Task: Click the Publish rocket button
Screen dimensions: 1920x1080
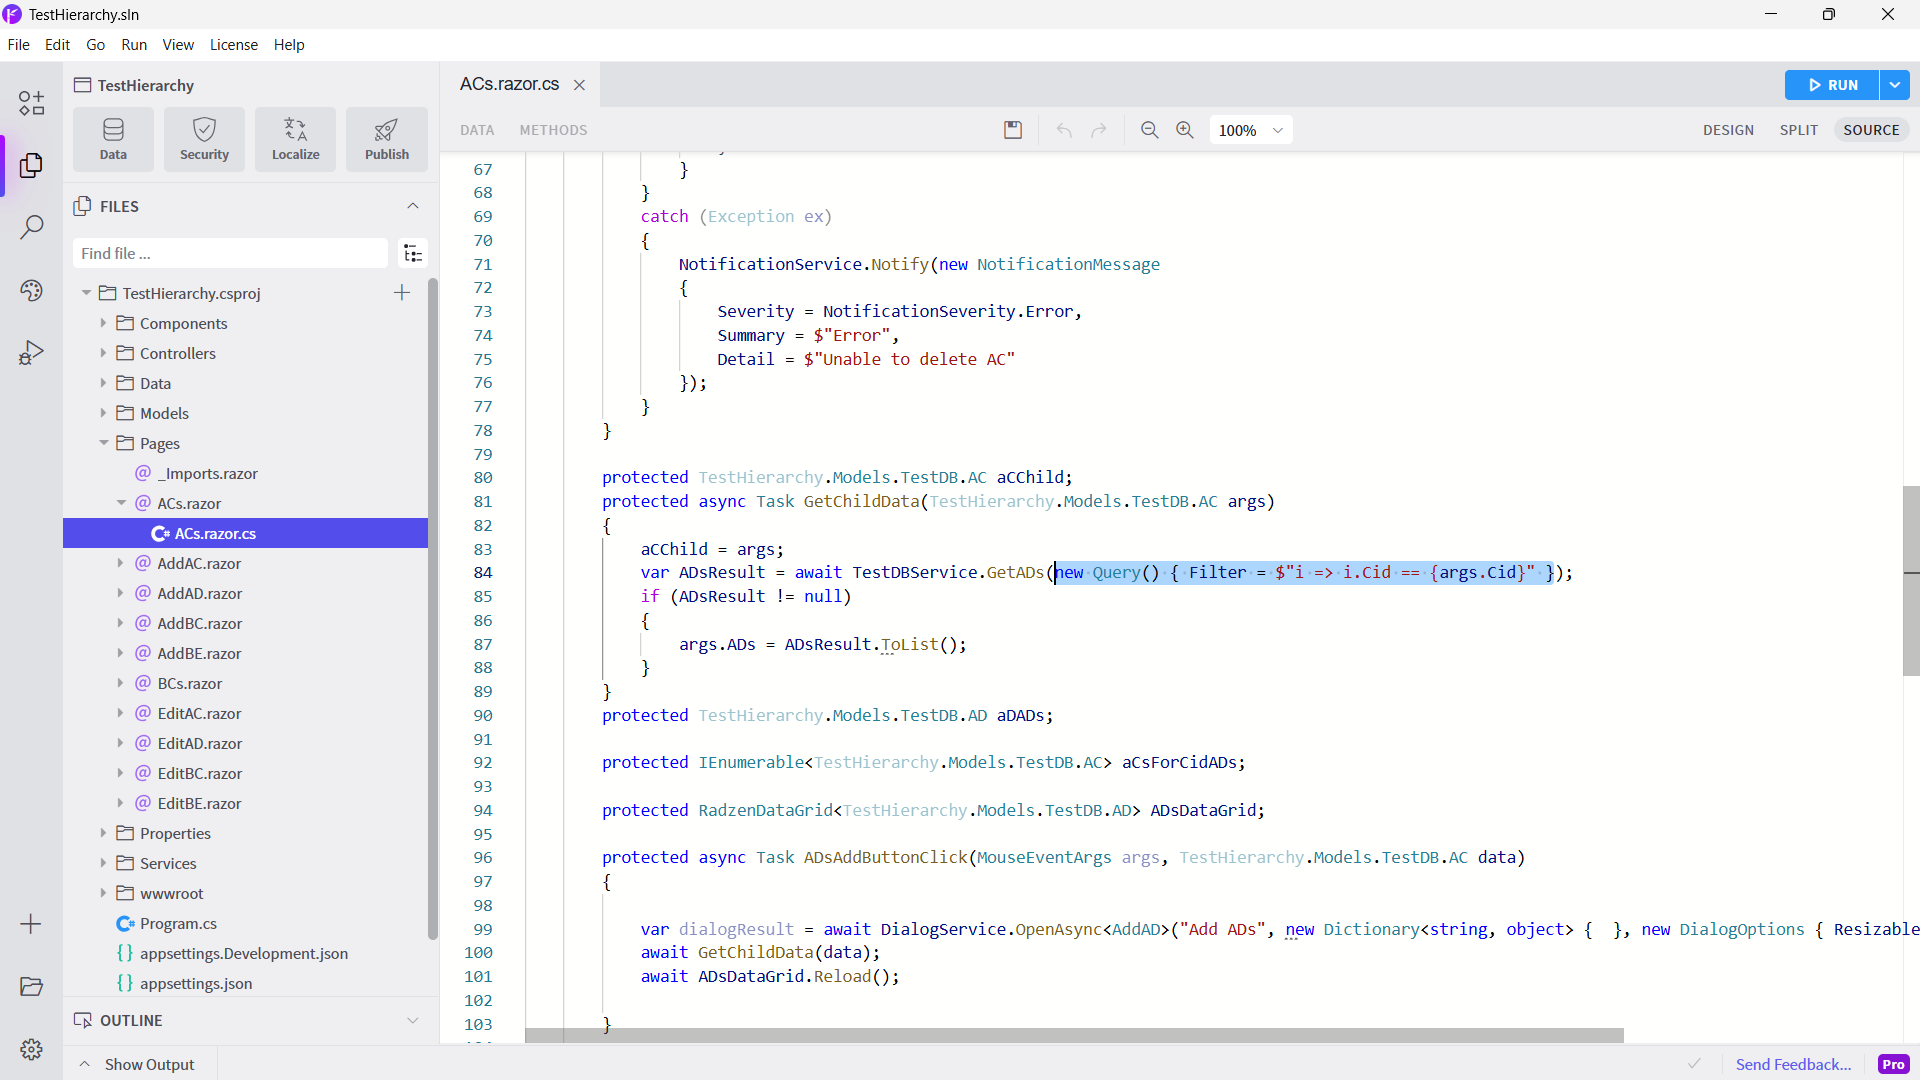Action: click(387, 139)
